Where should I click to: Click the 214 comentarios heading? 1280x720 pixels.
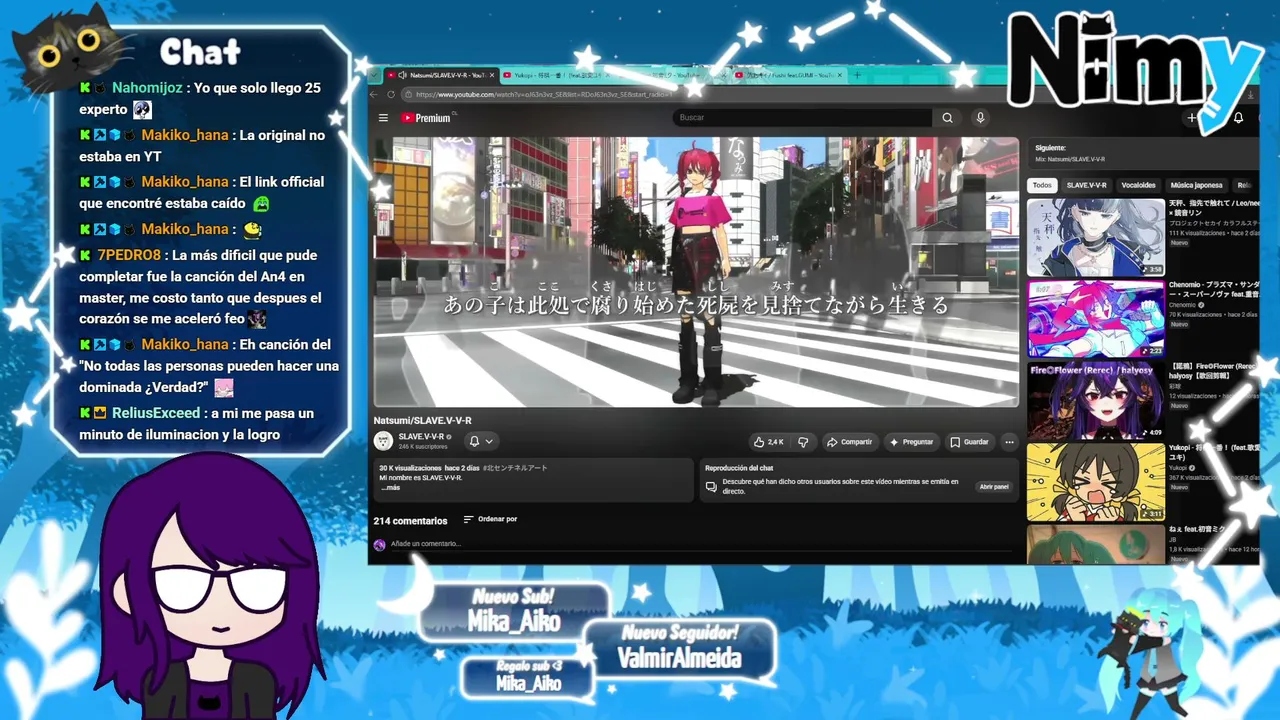[x=411, y=521]
